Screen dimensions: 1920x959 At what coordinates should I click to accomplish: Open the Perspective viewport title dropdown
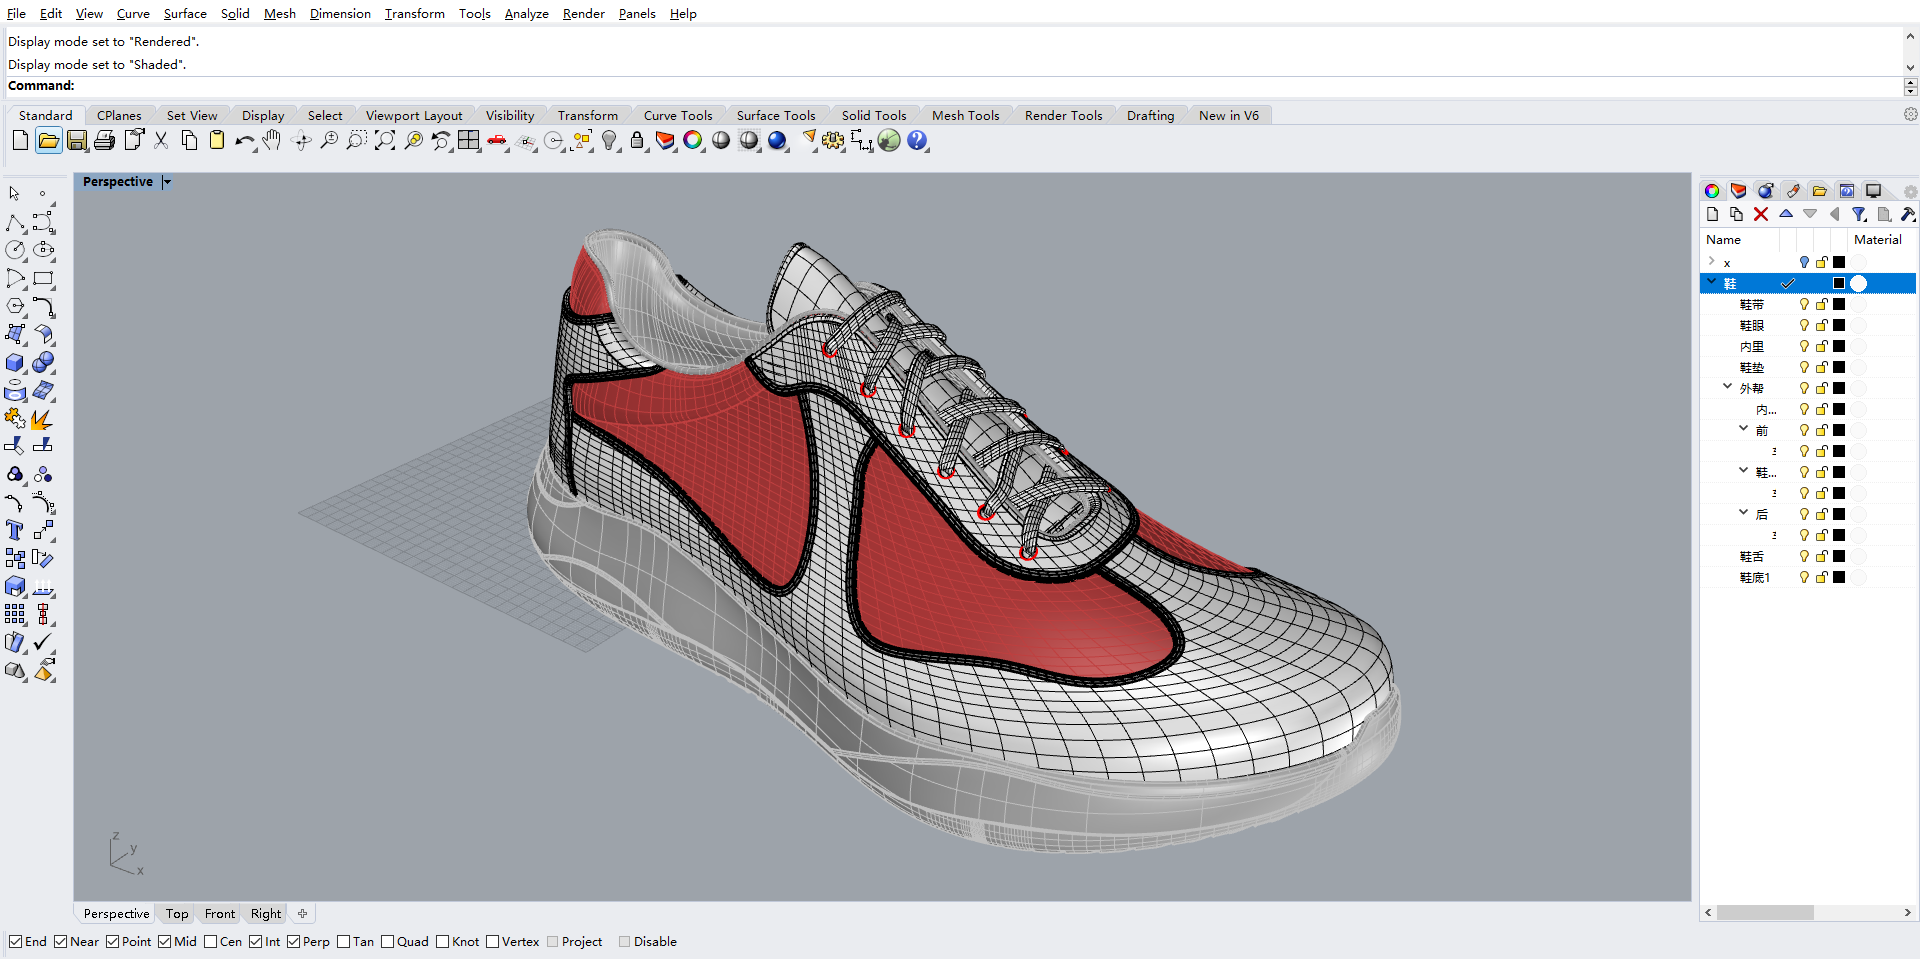click(x=166, y=182)
